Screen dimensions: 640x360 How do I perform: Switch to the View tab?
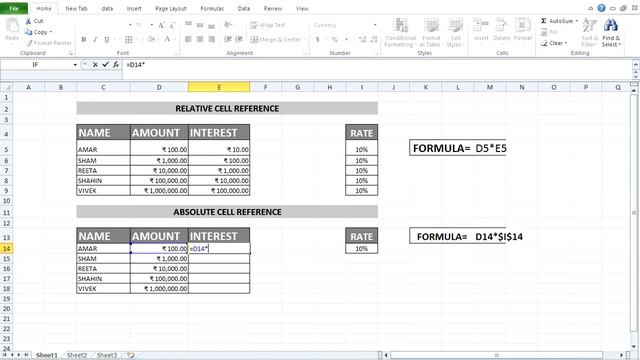click(302, 9)
